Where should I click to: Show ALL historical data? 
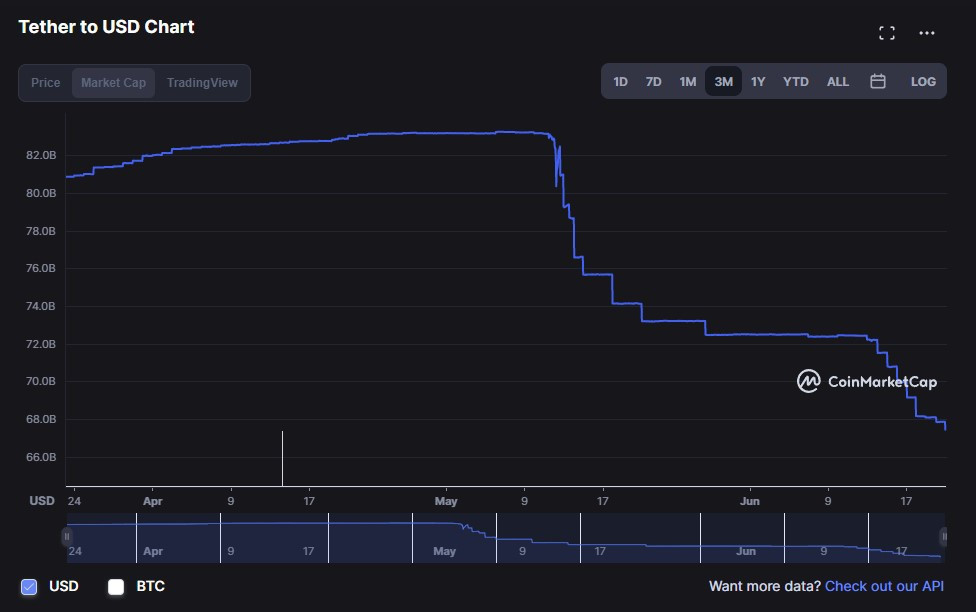[x=837, y=81]
